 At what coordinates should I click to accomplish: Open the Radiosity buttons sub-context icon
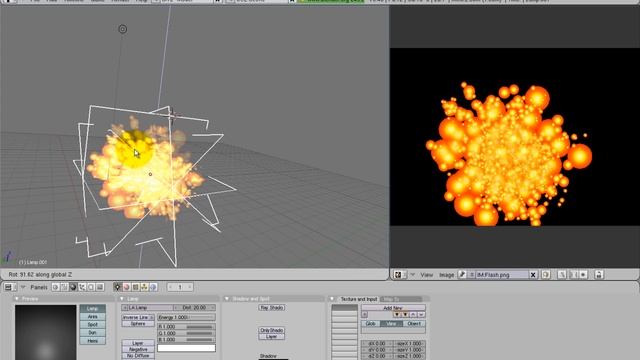pos(144,287)
